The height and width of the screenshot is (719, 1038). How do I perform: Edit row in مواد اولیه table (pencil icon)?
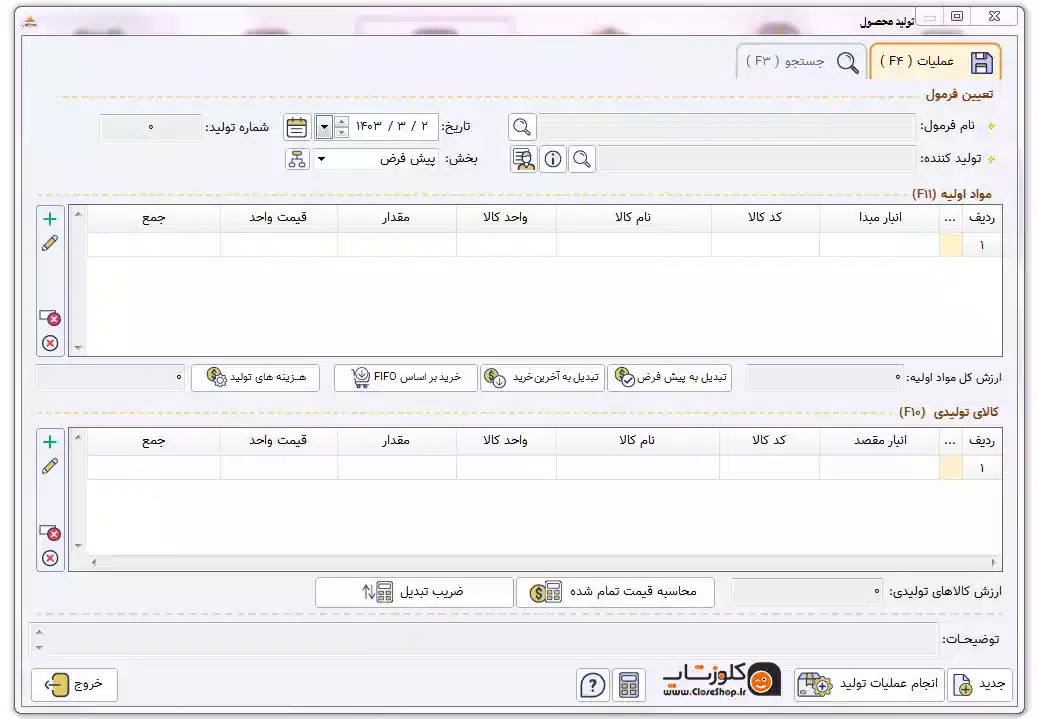[x=50, y=243]
